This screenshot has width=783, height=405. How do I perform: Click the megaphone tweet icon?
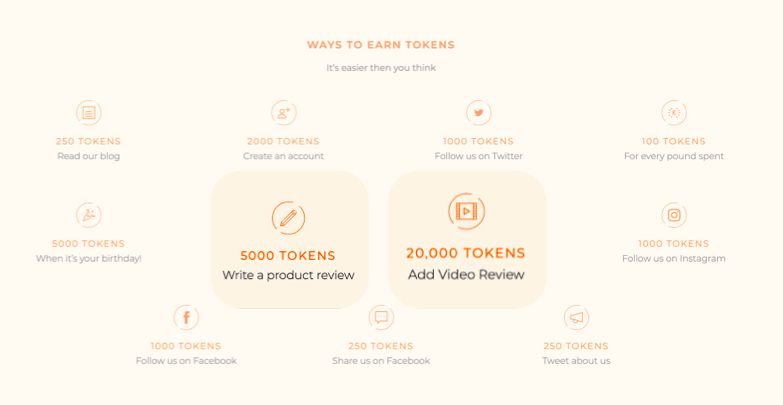[x=576, y=318]
